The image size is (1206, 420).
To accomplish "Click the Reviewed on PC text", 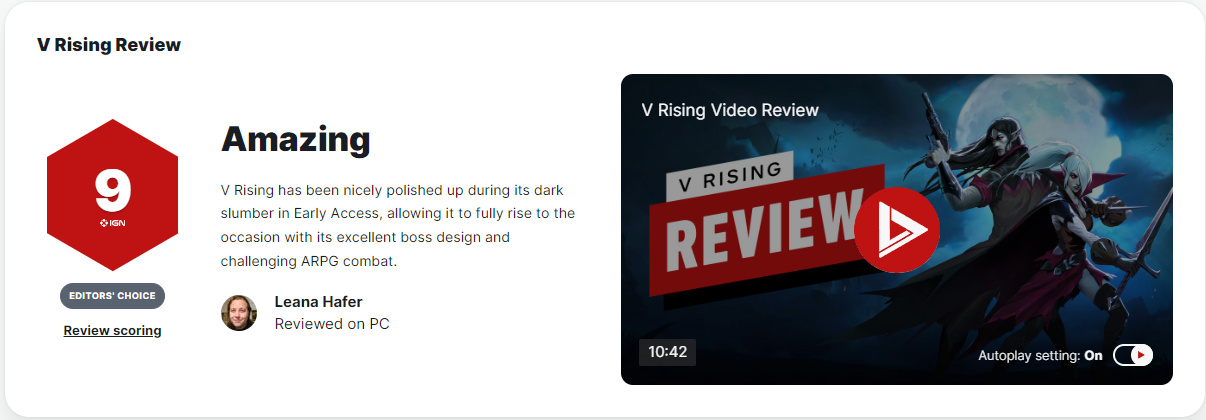I will (332, 324).
